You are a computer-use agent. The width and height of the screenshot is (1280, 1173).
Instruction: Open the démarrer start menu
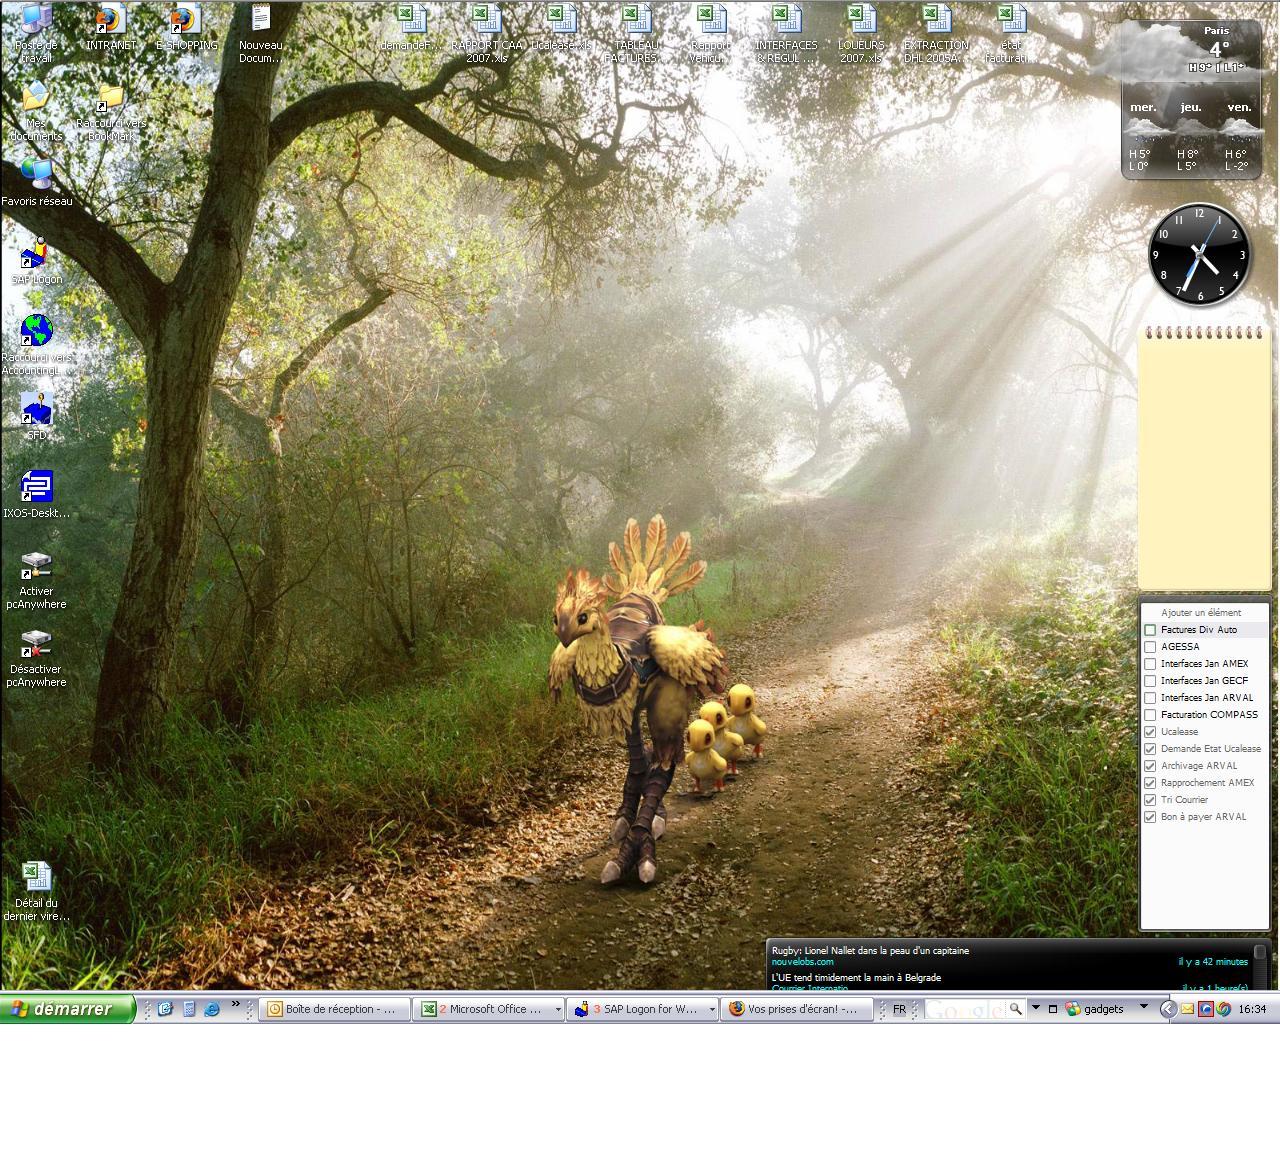67,1010
